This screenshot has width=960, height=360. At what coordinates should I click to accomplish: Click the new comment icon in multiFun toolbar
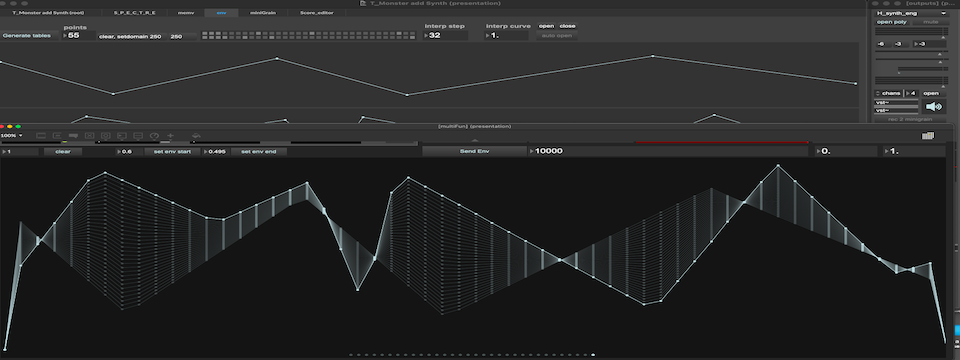73,136
